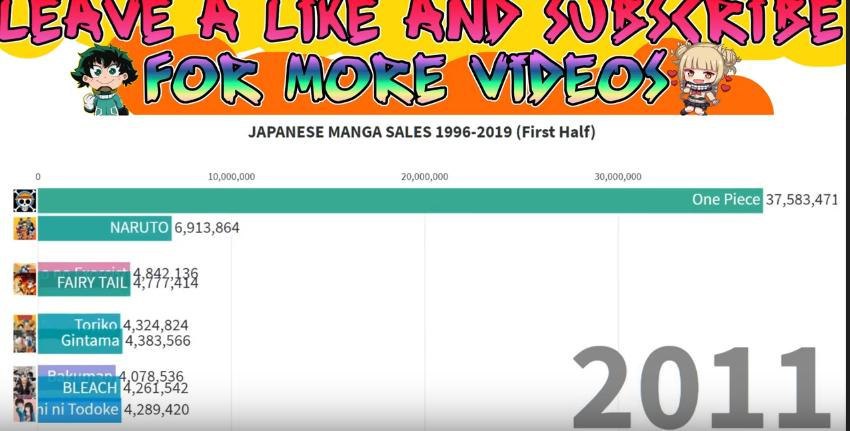The height and width of the screenshot is (431, 850).
Task: Click the purple Bakuman bar
Action: tap(76, 371)
